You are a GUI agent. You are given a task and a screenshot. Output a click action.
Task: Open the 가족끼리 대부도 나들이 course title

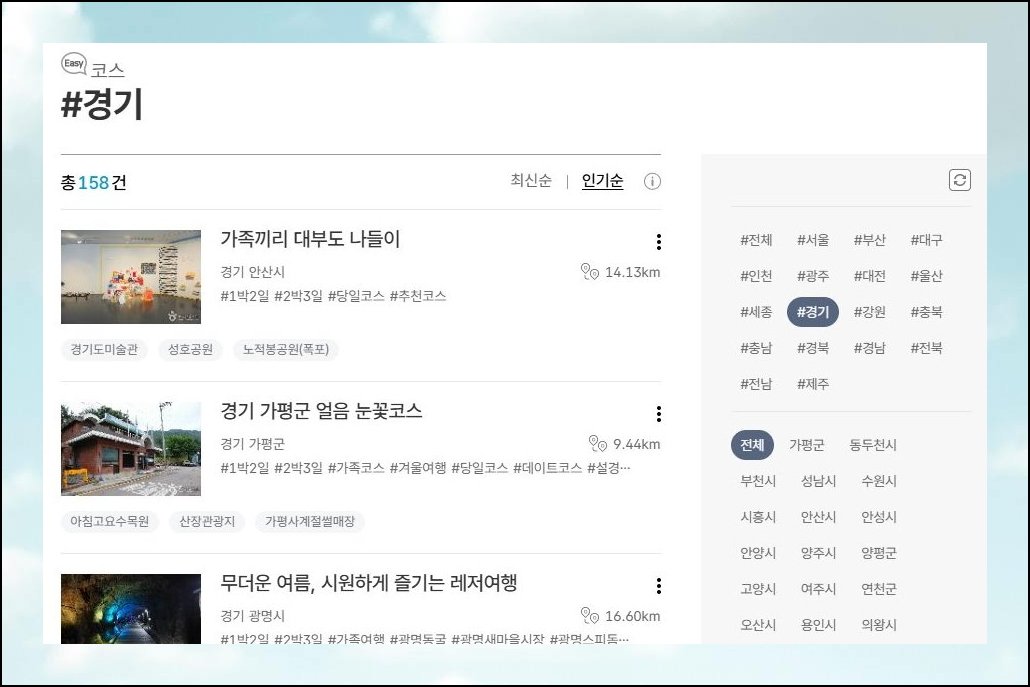310,238
